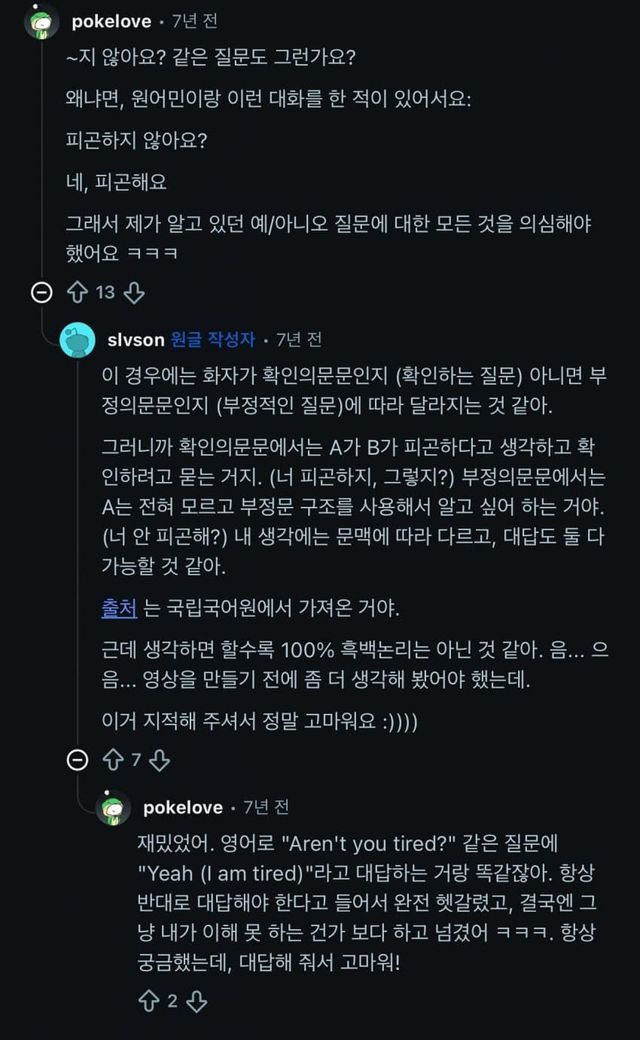Click the 13 vote count on the top comment
Image resolution: width=640 pixels, height=1040 pixels.
pos(105,293)
